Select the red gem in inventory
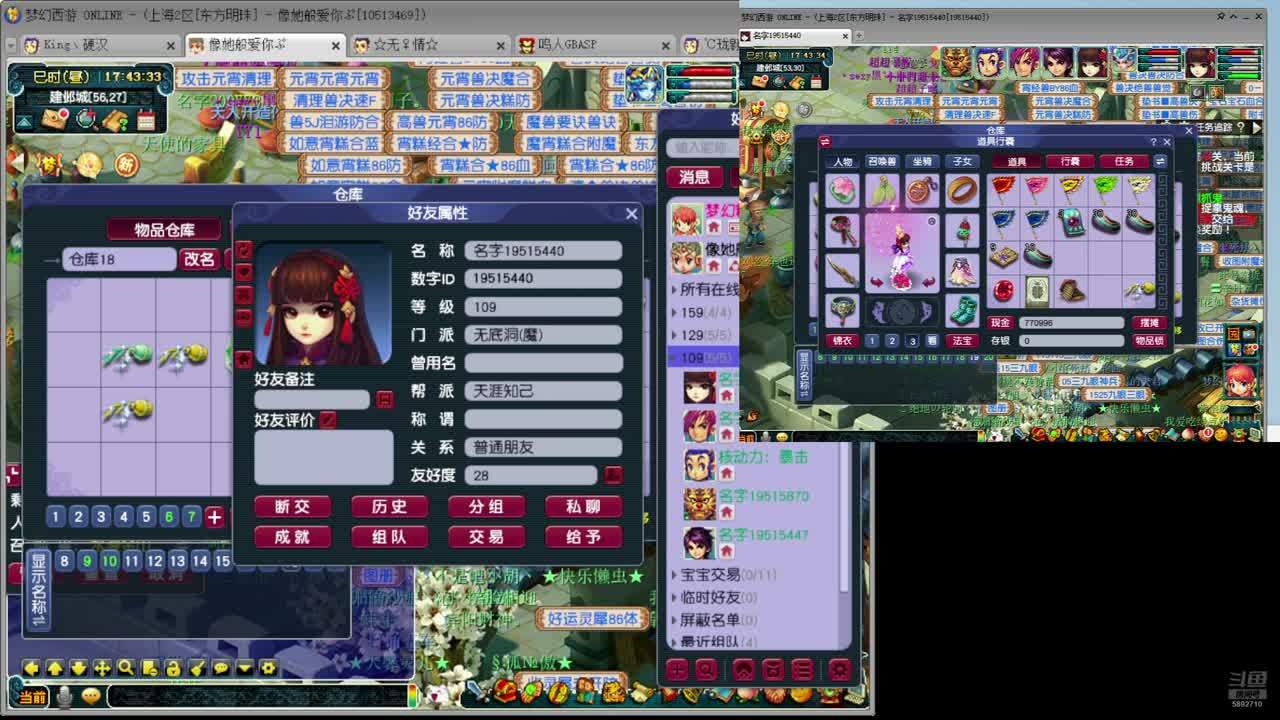The image size is (1280, 720). pos(1003,291)
